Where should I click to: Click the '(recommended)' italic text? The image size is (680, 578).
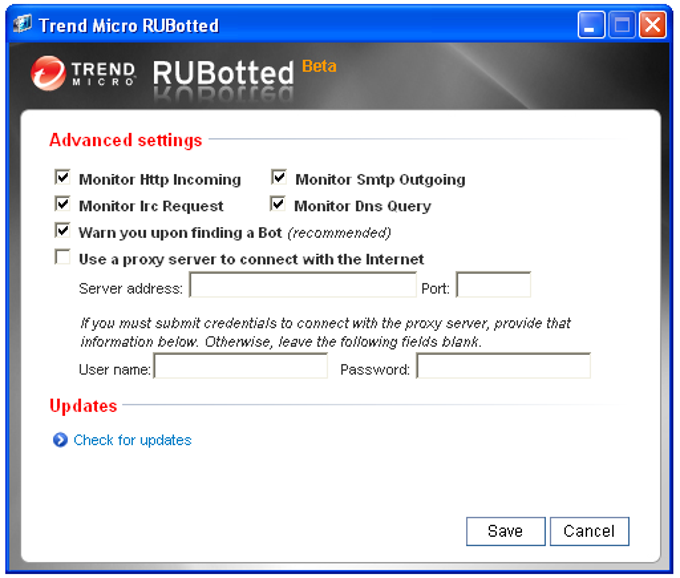[x=339, y=233]
